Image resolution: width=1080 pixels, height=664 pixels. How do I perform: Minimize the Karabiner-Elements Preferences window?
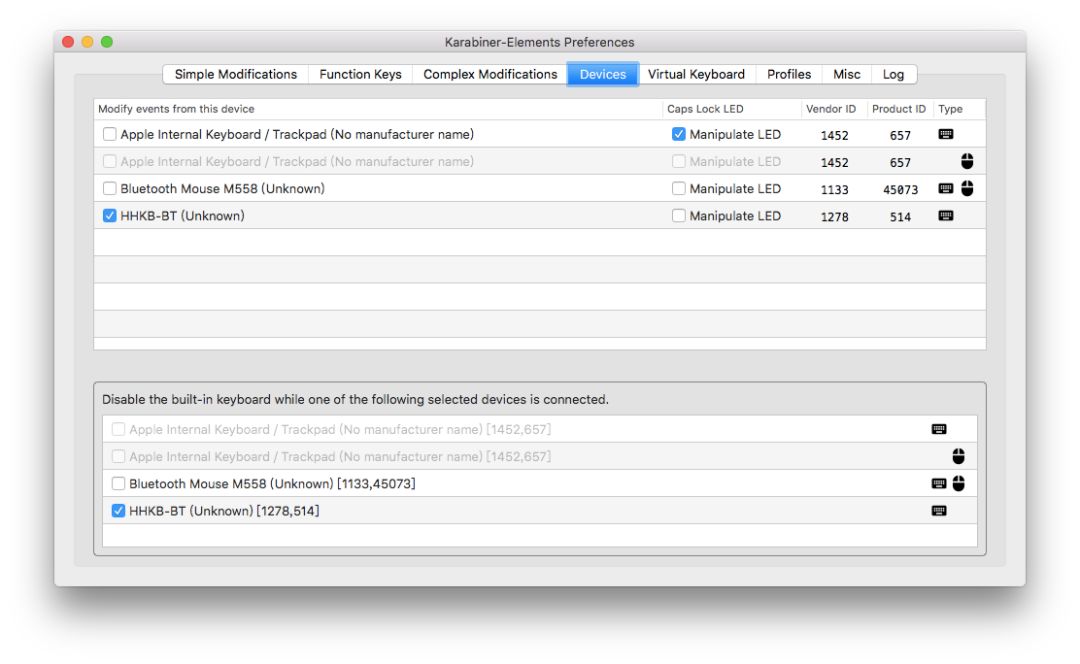click(x=87, y=42)
